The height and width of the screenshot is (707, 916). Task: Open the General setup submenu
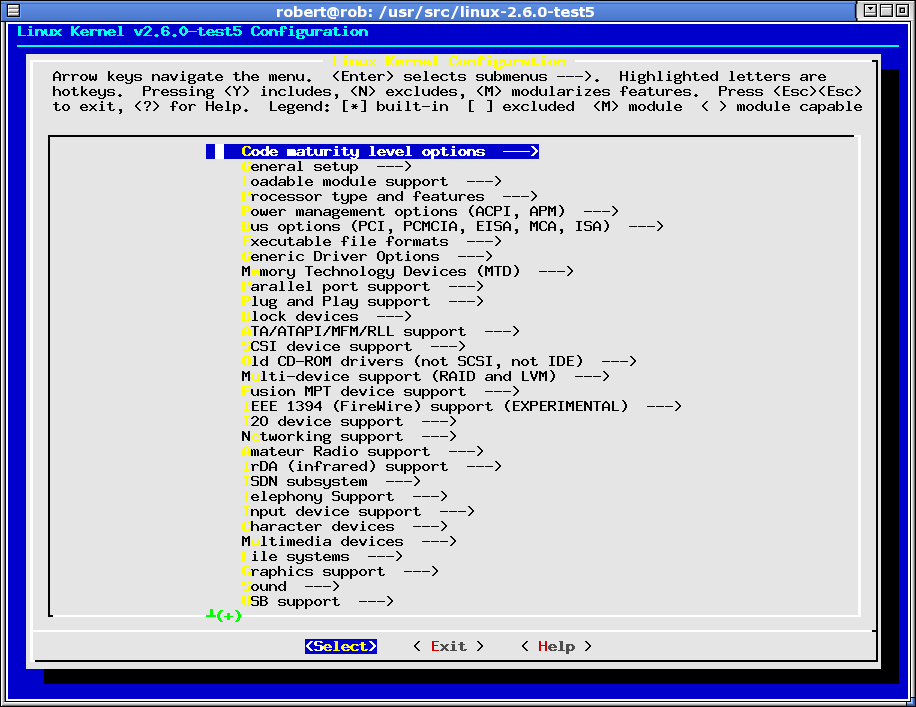[327, 167]
